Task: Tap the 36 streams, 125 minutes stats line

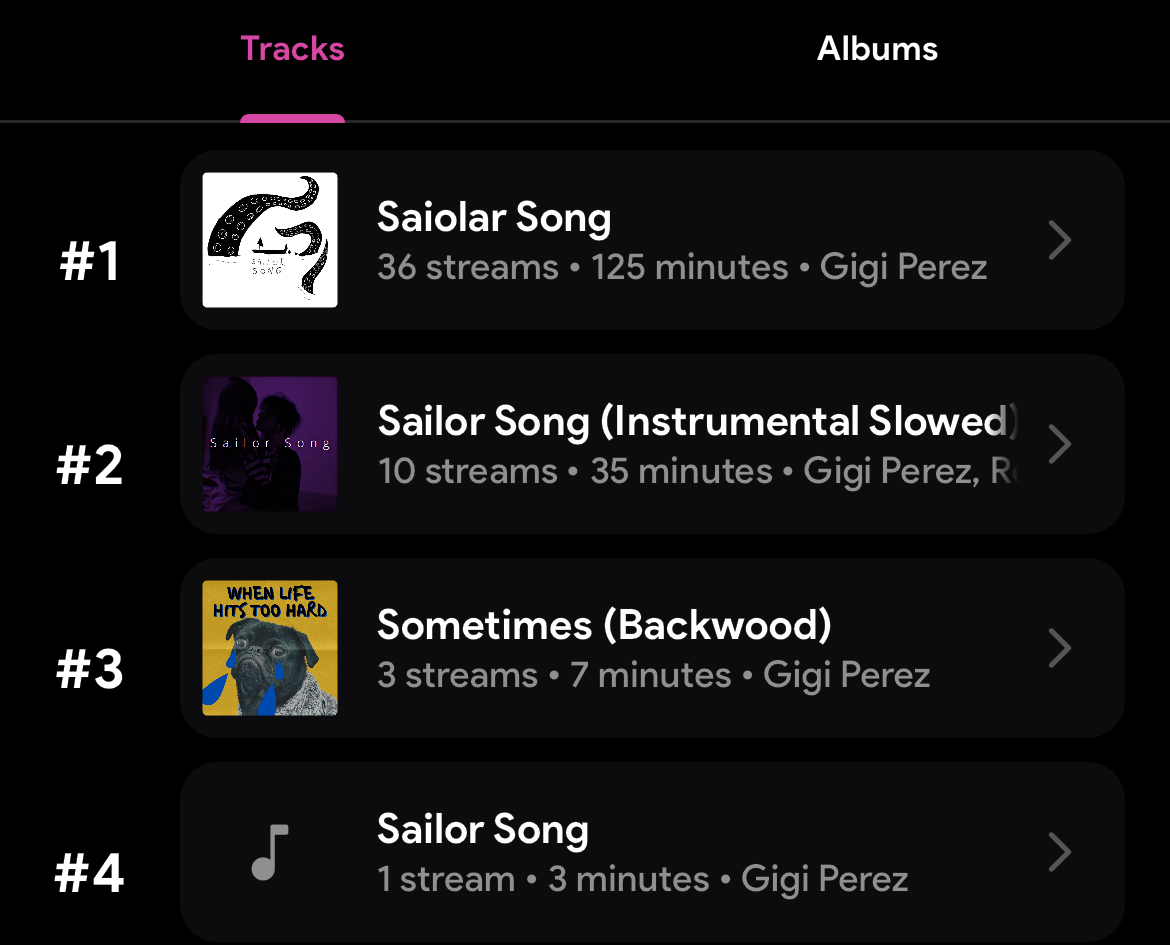Action: click(682, 268)
